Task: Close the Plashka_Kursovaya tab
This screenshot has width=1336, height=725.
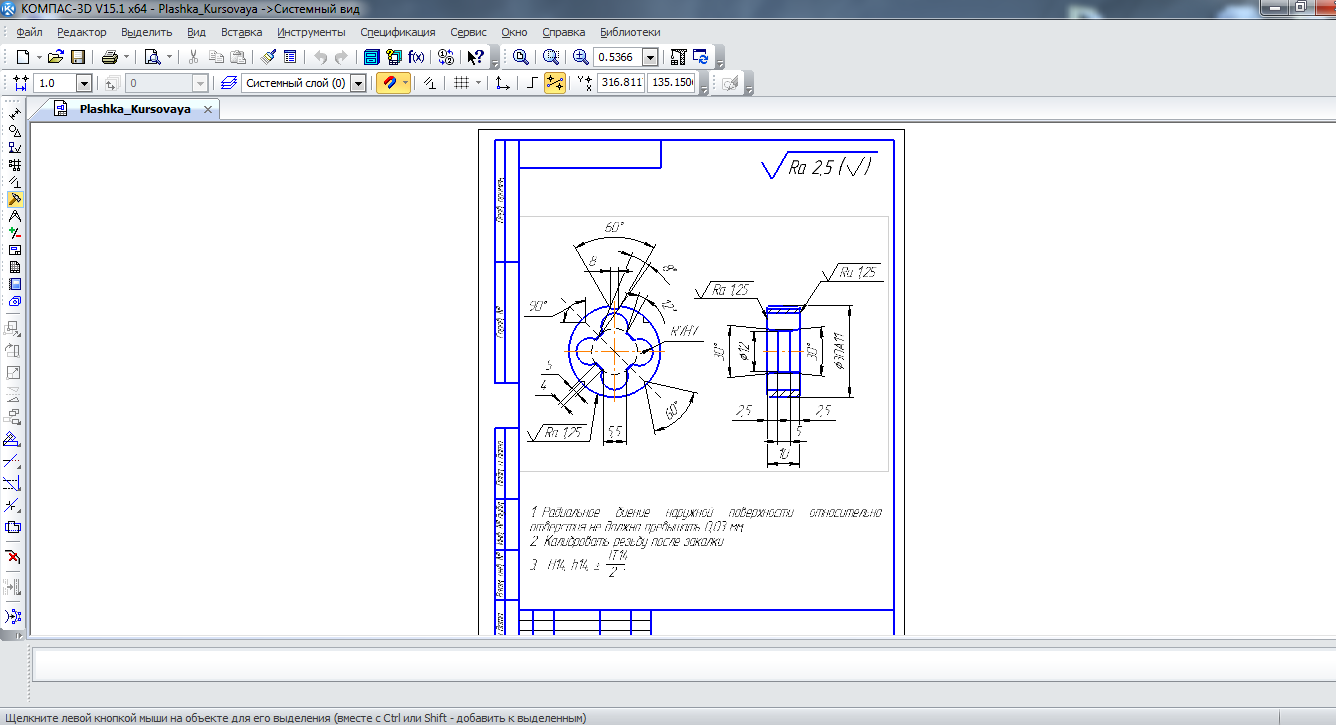Action: coord(208,109)
